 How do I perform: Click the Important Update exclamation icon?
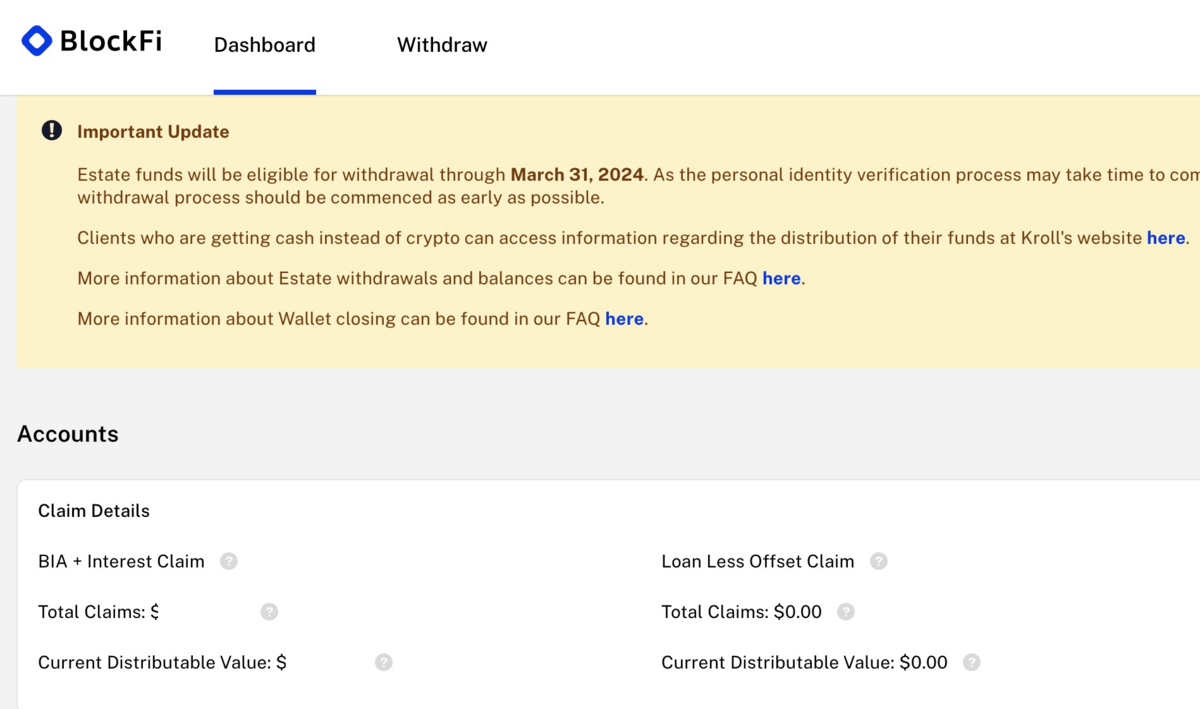52,131
